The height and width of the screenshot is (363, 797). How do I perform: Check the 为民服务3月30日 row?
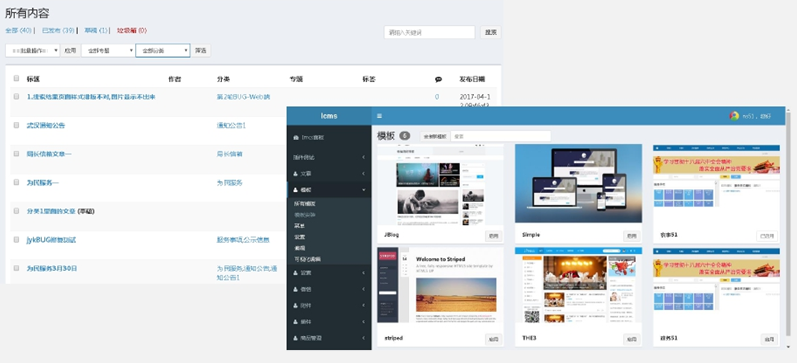16,267
